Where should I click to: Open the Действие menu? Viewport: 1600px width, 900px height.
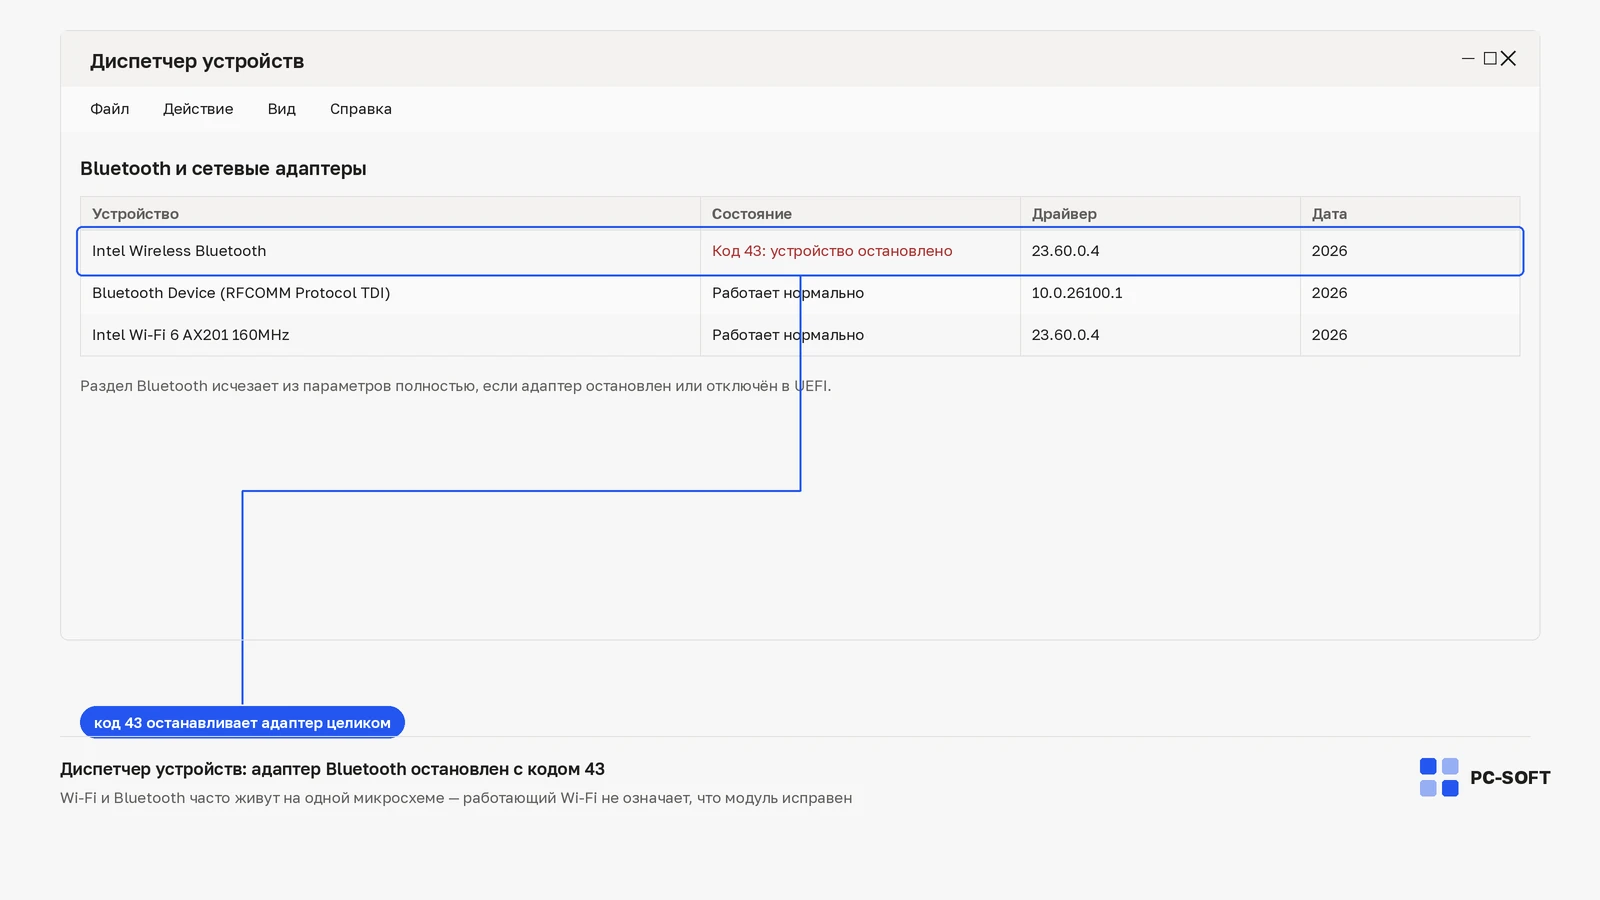coord(198,109)
